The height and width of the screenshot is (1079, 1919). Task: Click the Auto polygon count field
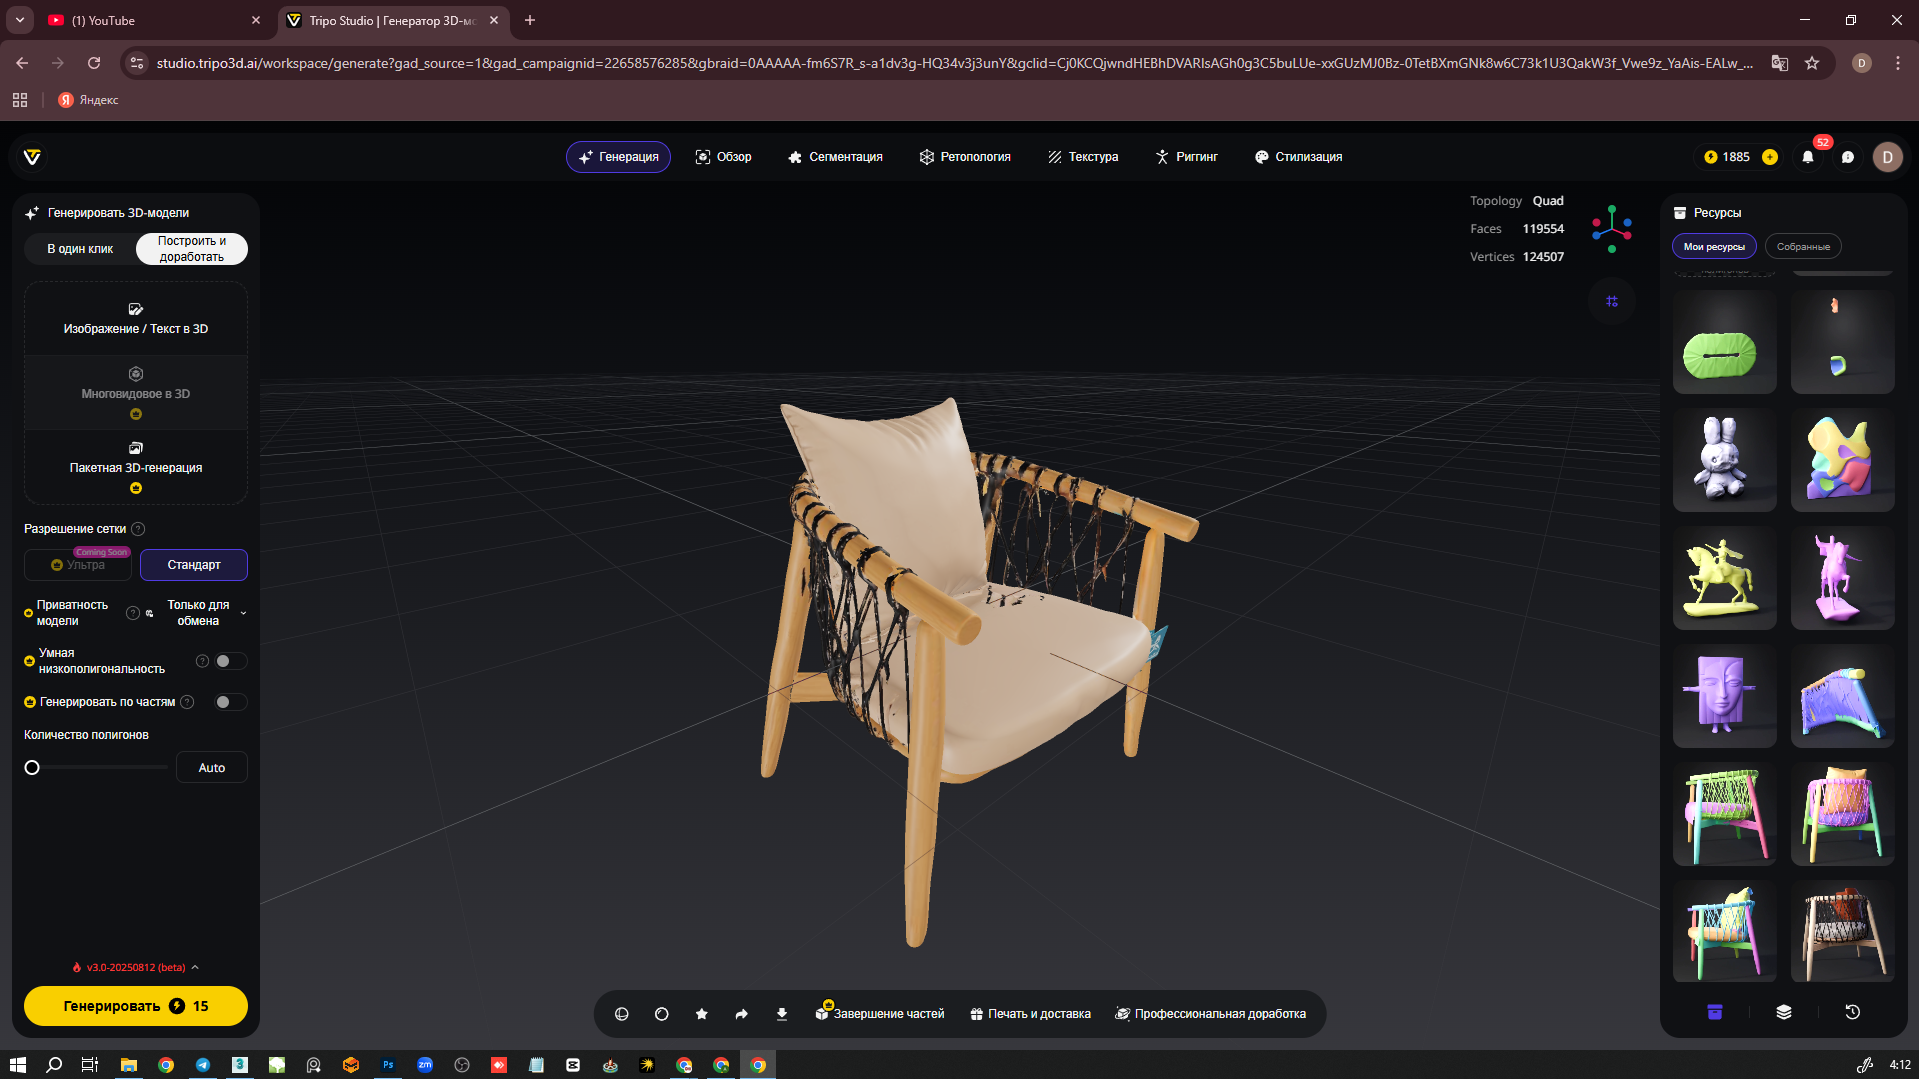pos(212,768)
